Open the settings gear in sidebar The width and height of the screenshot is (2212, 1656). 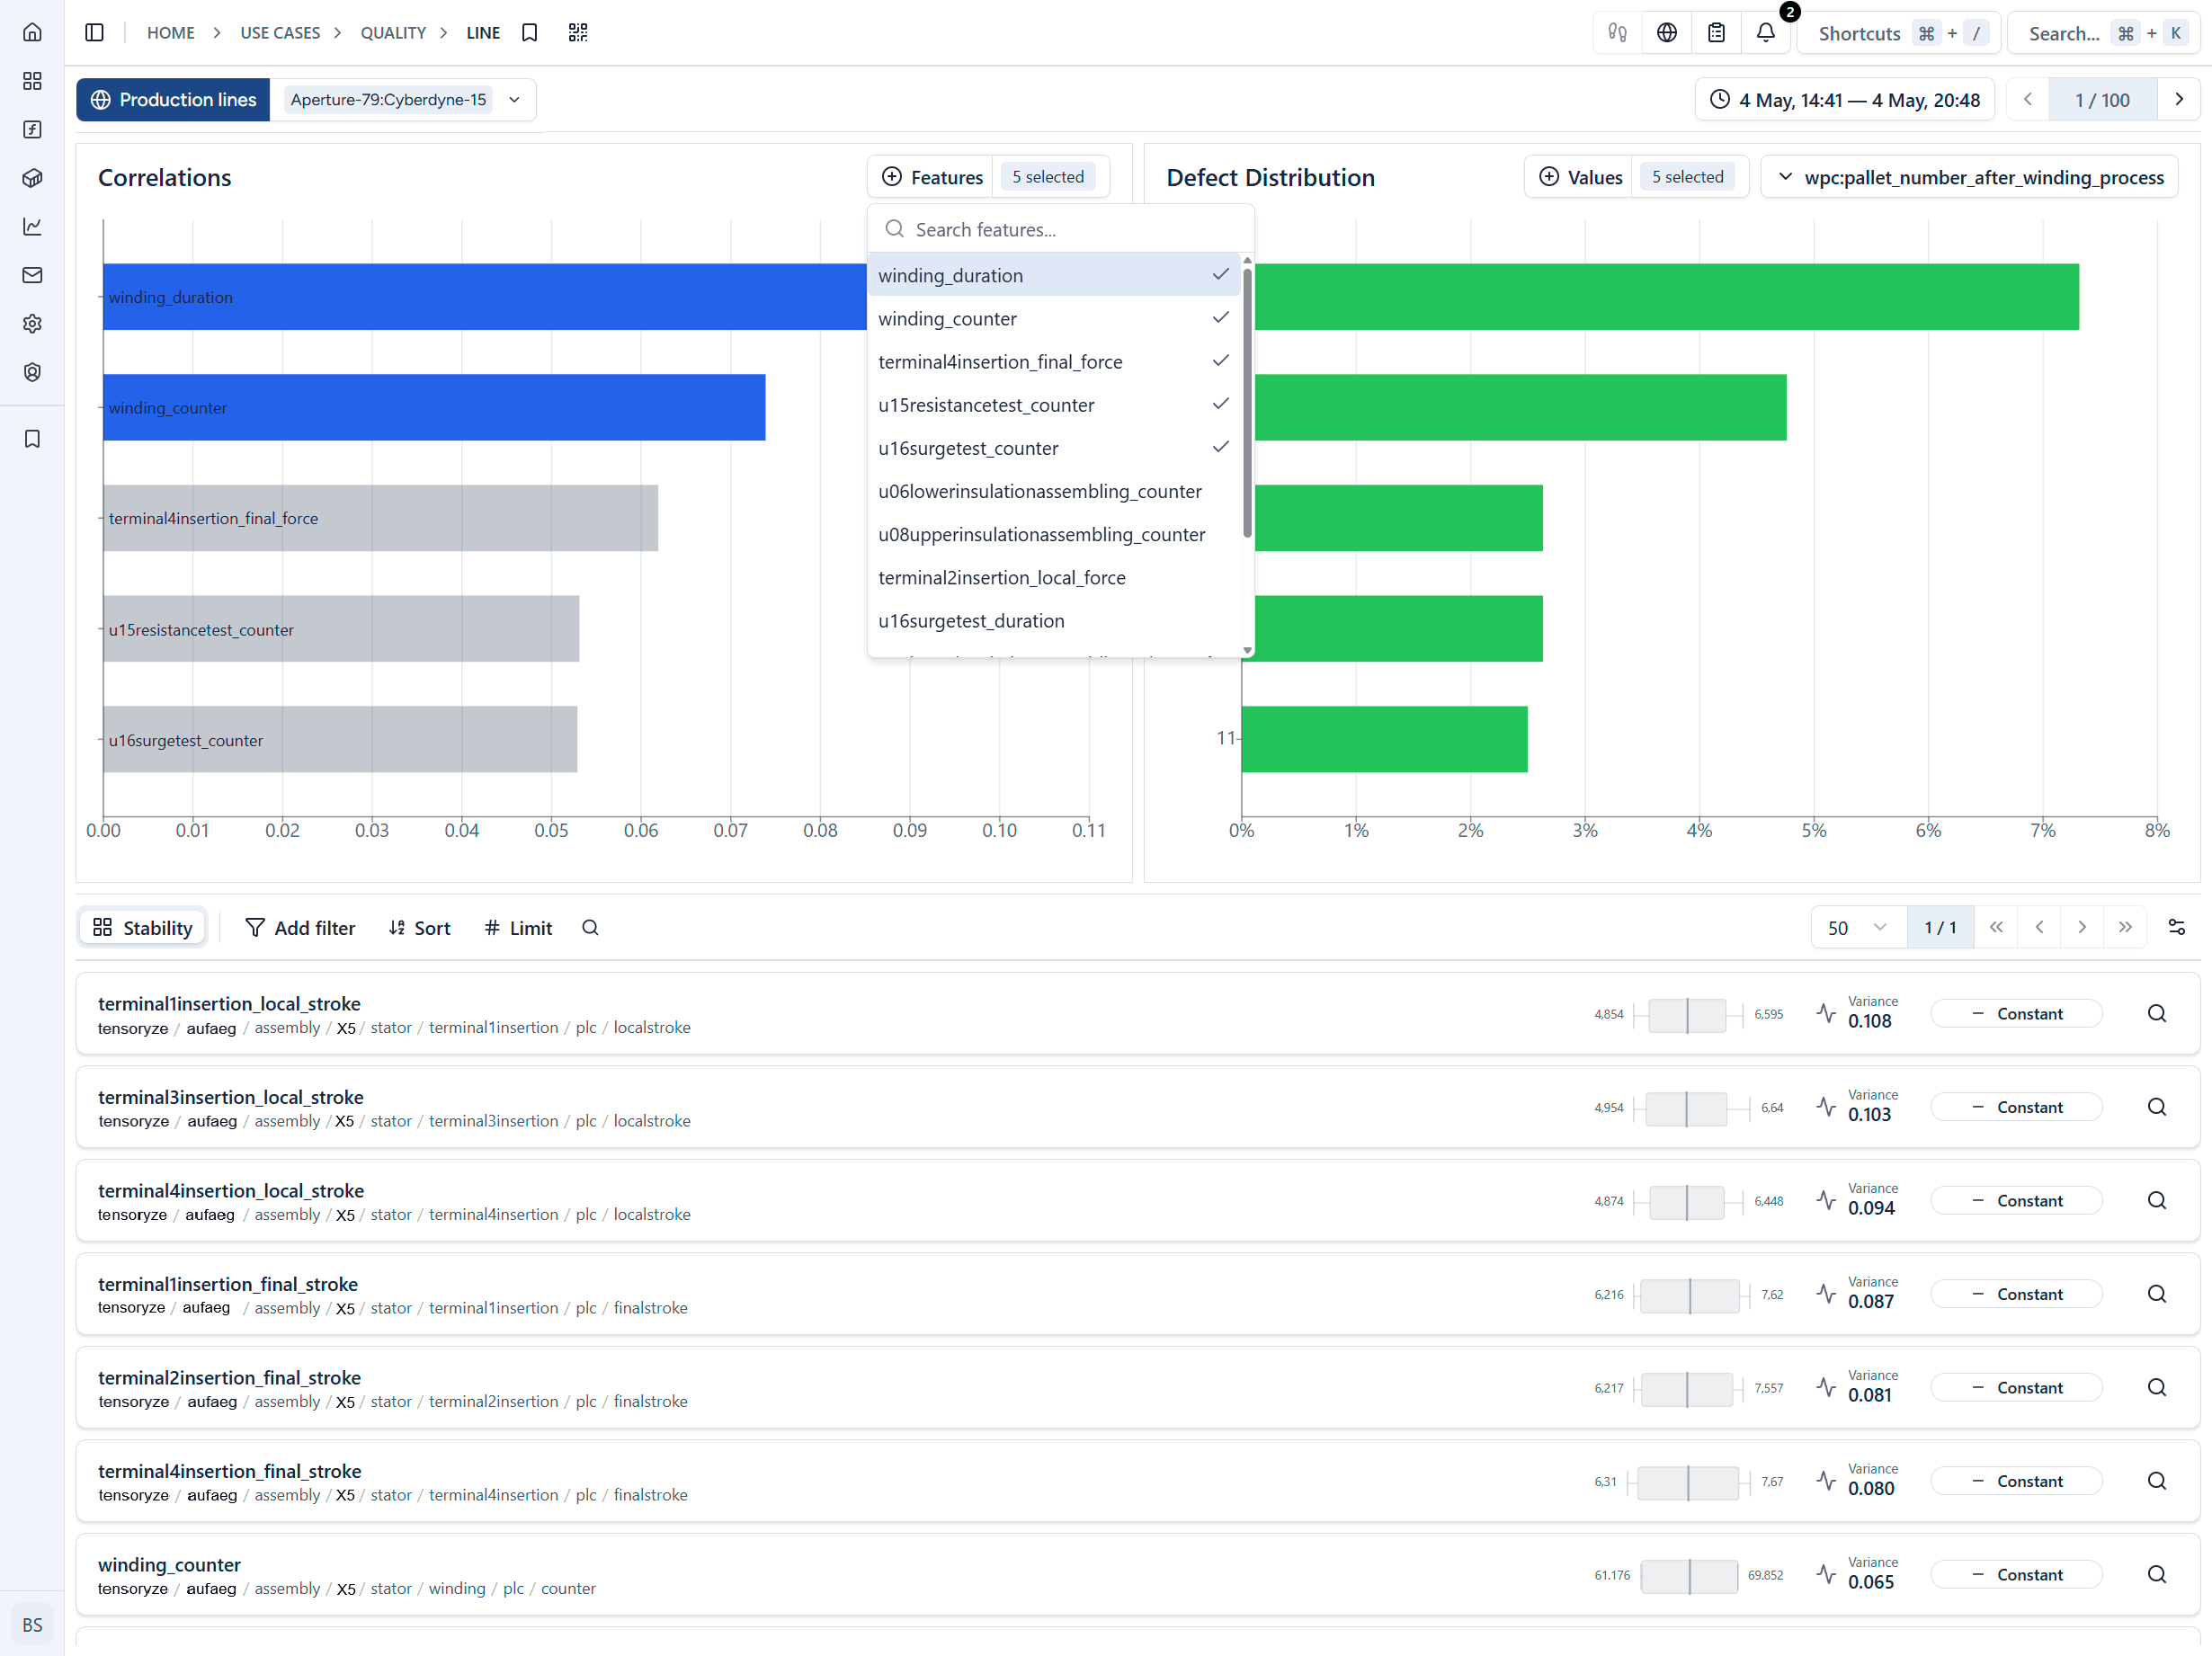tap(32, 324)
